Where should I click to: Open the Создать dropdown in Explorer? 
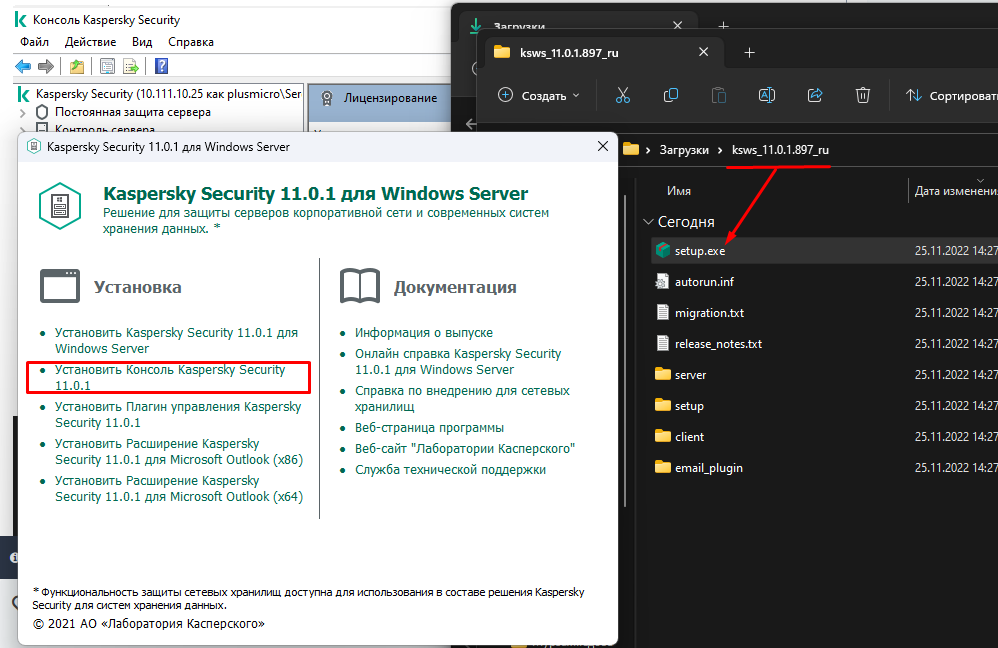[538, 95]
